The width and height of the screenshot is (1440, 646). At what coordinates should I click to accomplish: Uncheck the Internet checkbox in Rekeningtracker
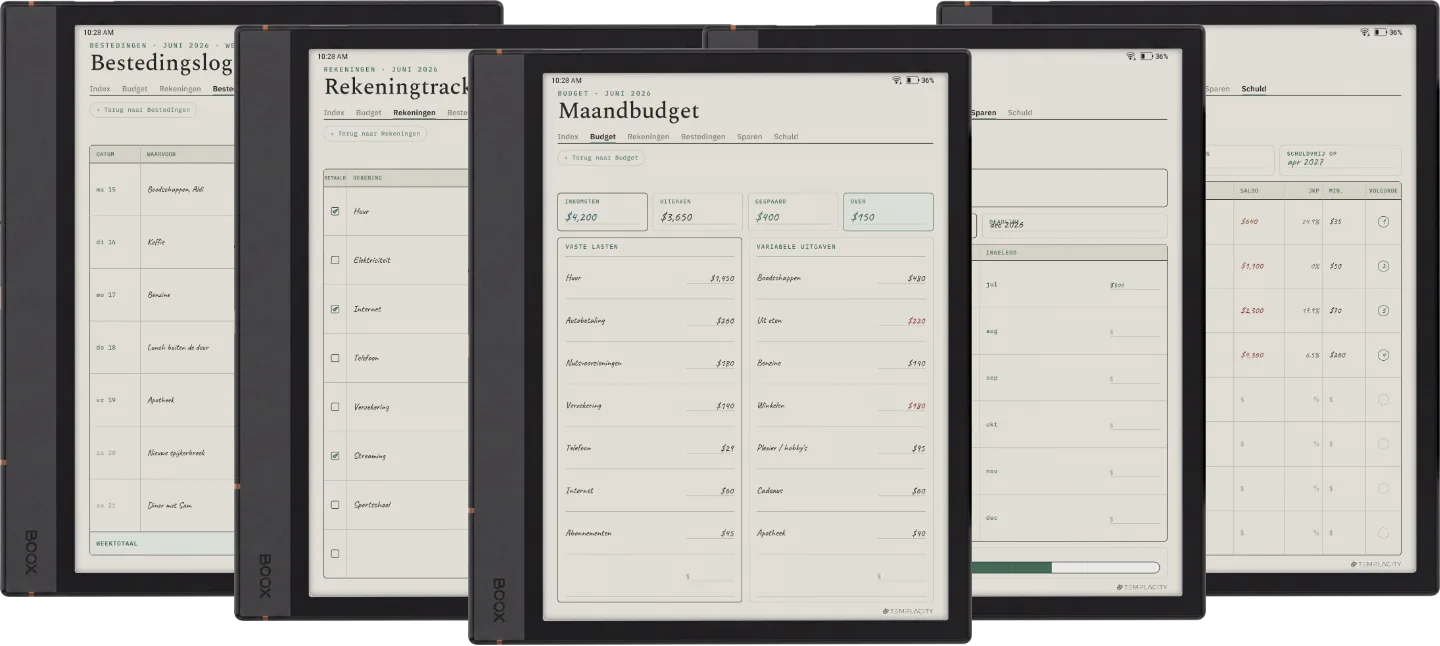coord(335,309)
